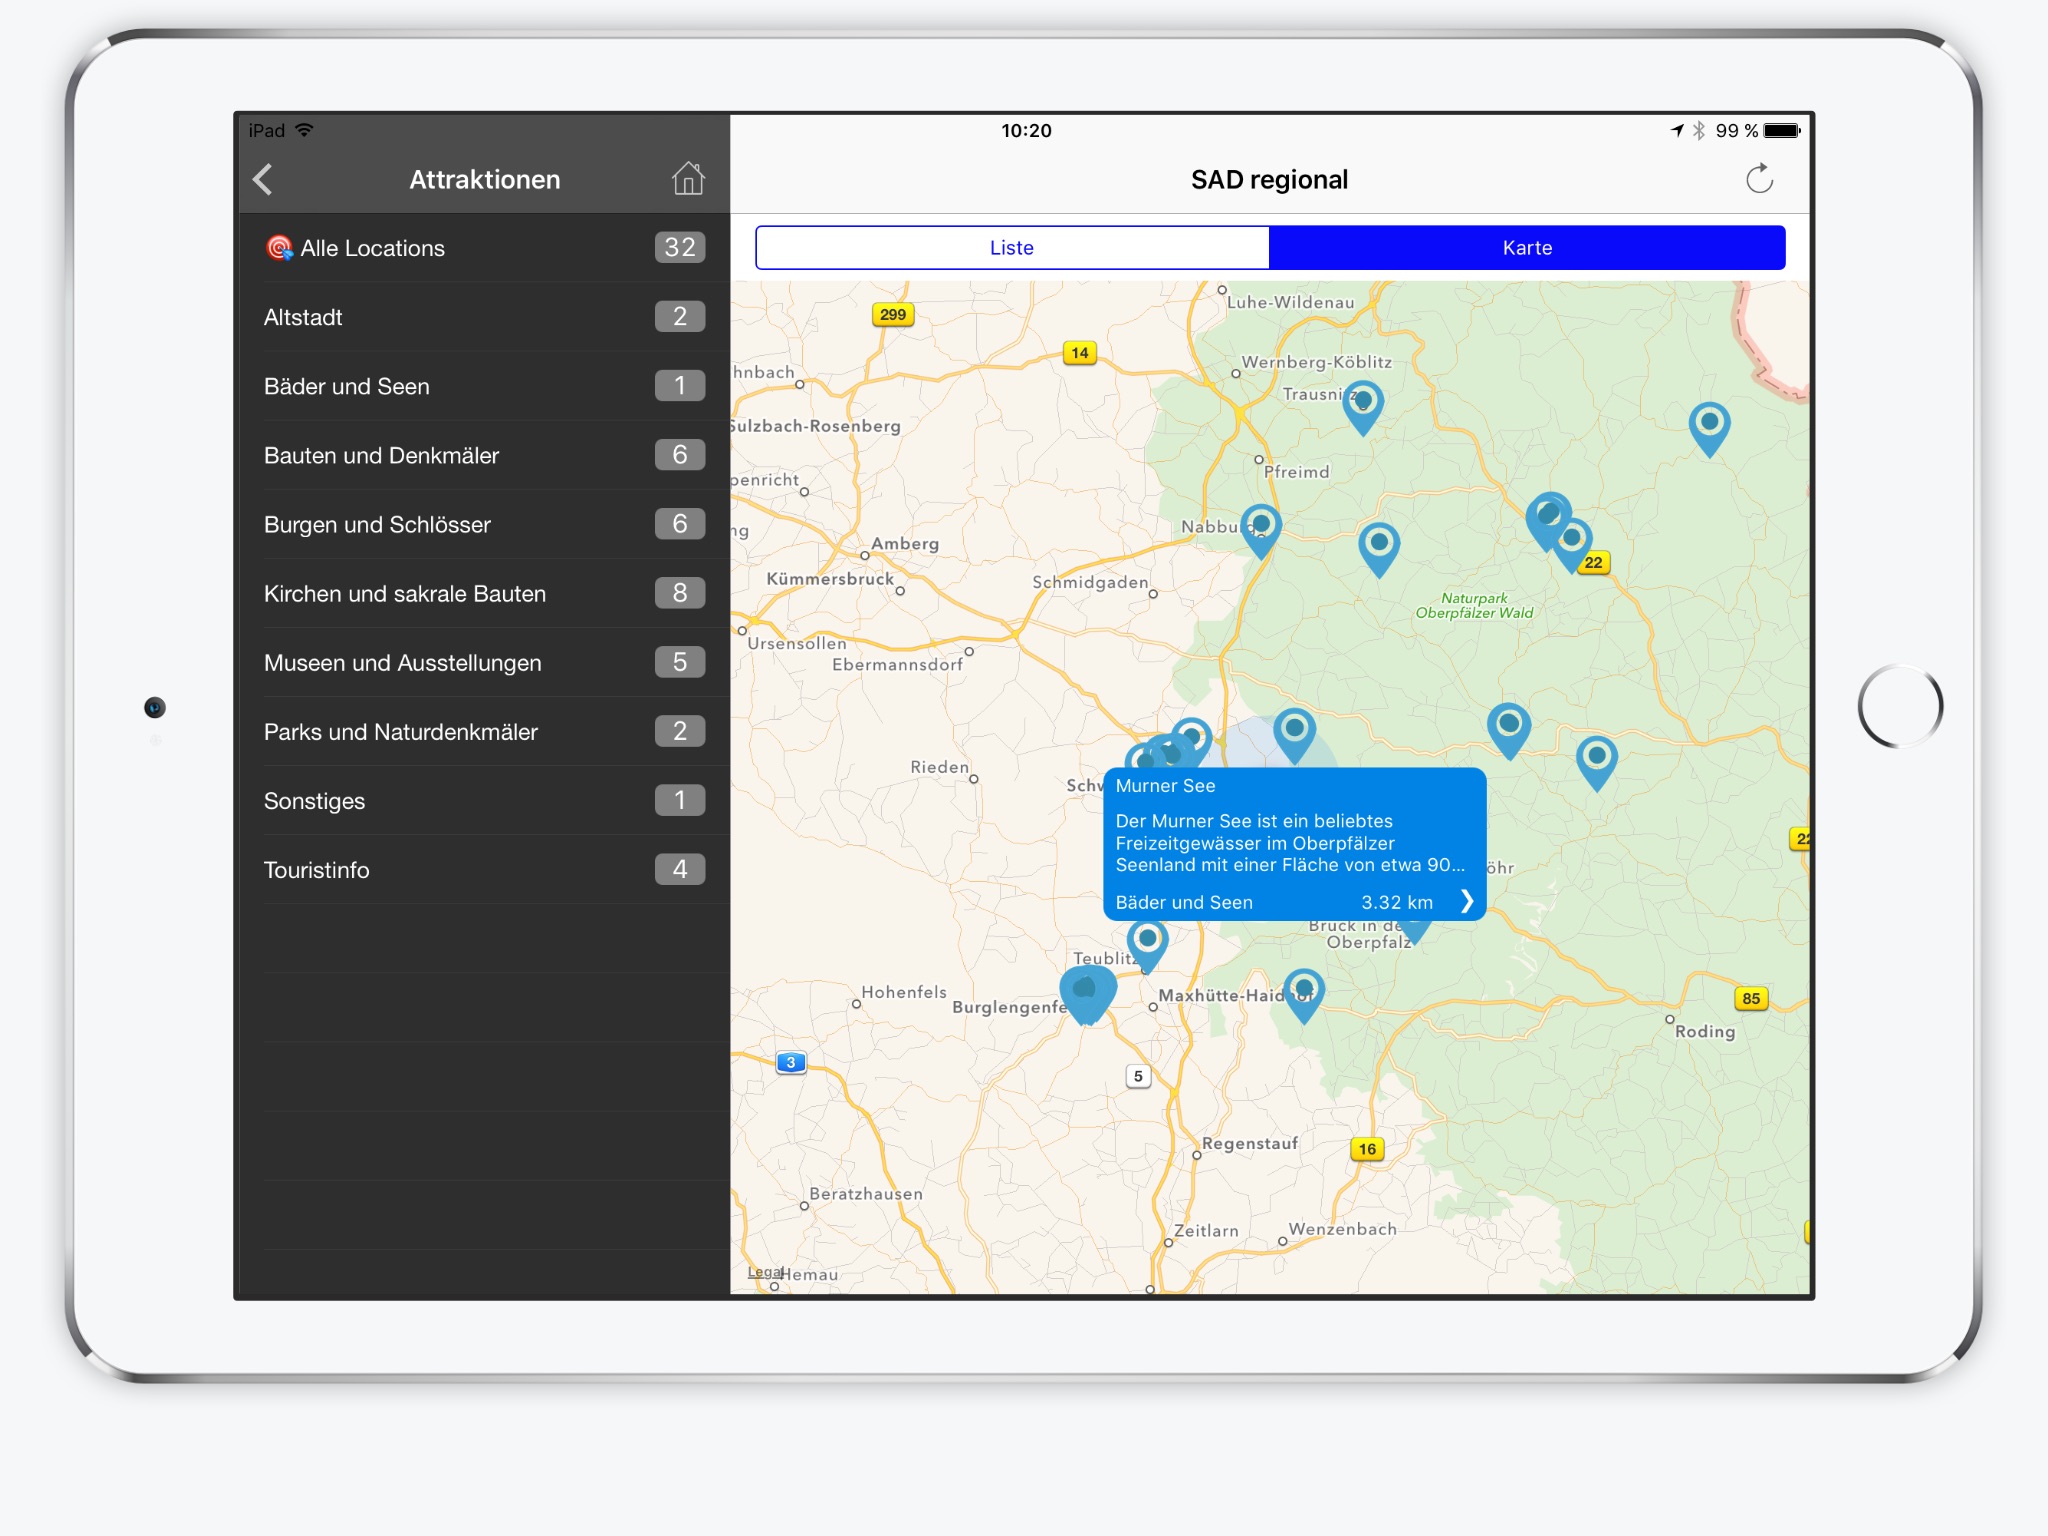Click the Alle Locations target icon
Screen dimensions: 2048x1536
coord(279,247)
